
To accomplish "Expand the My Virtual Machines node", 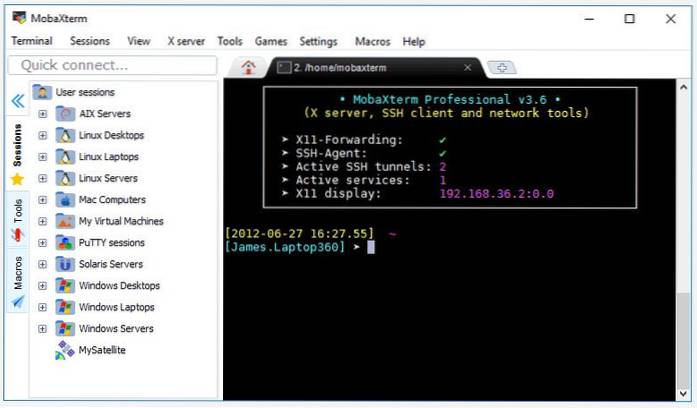I will point(43,221).
